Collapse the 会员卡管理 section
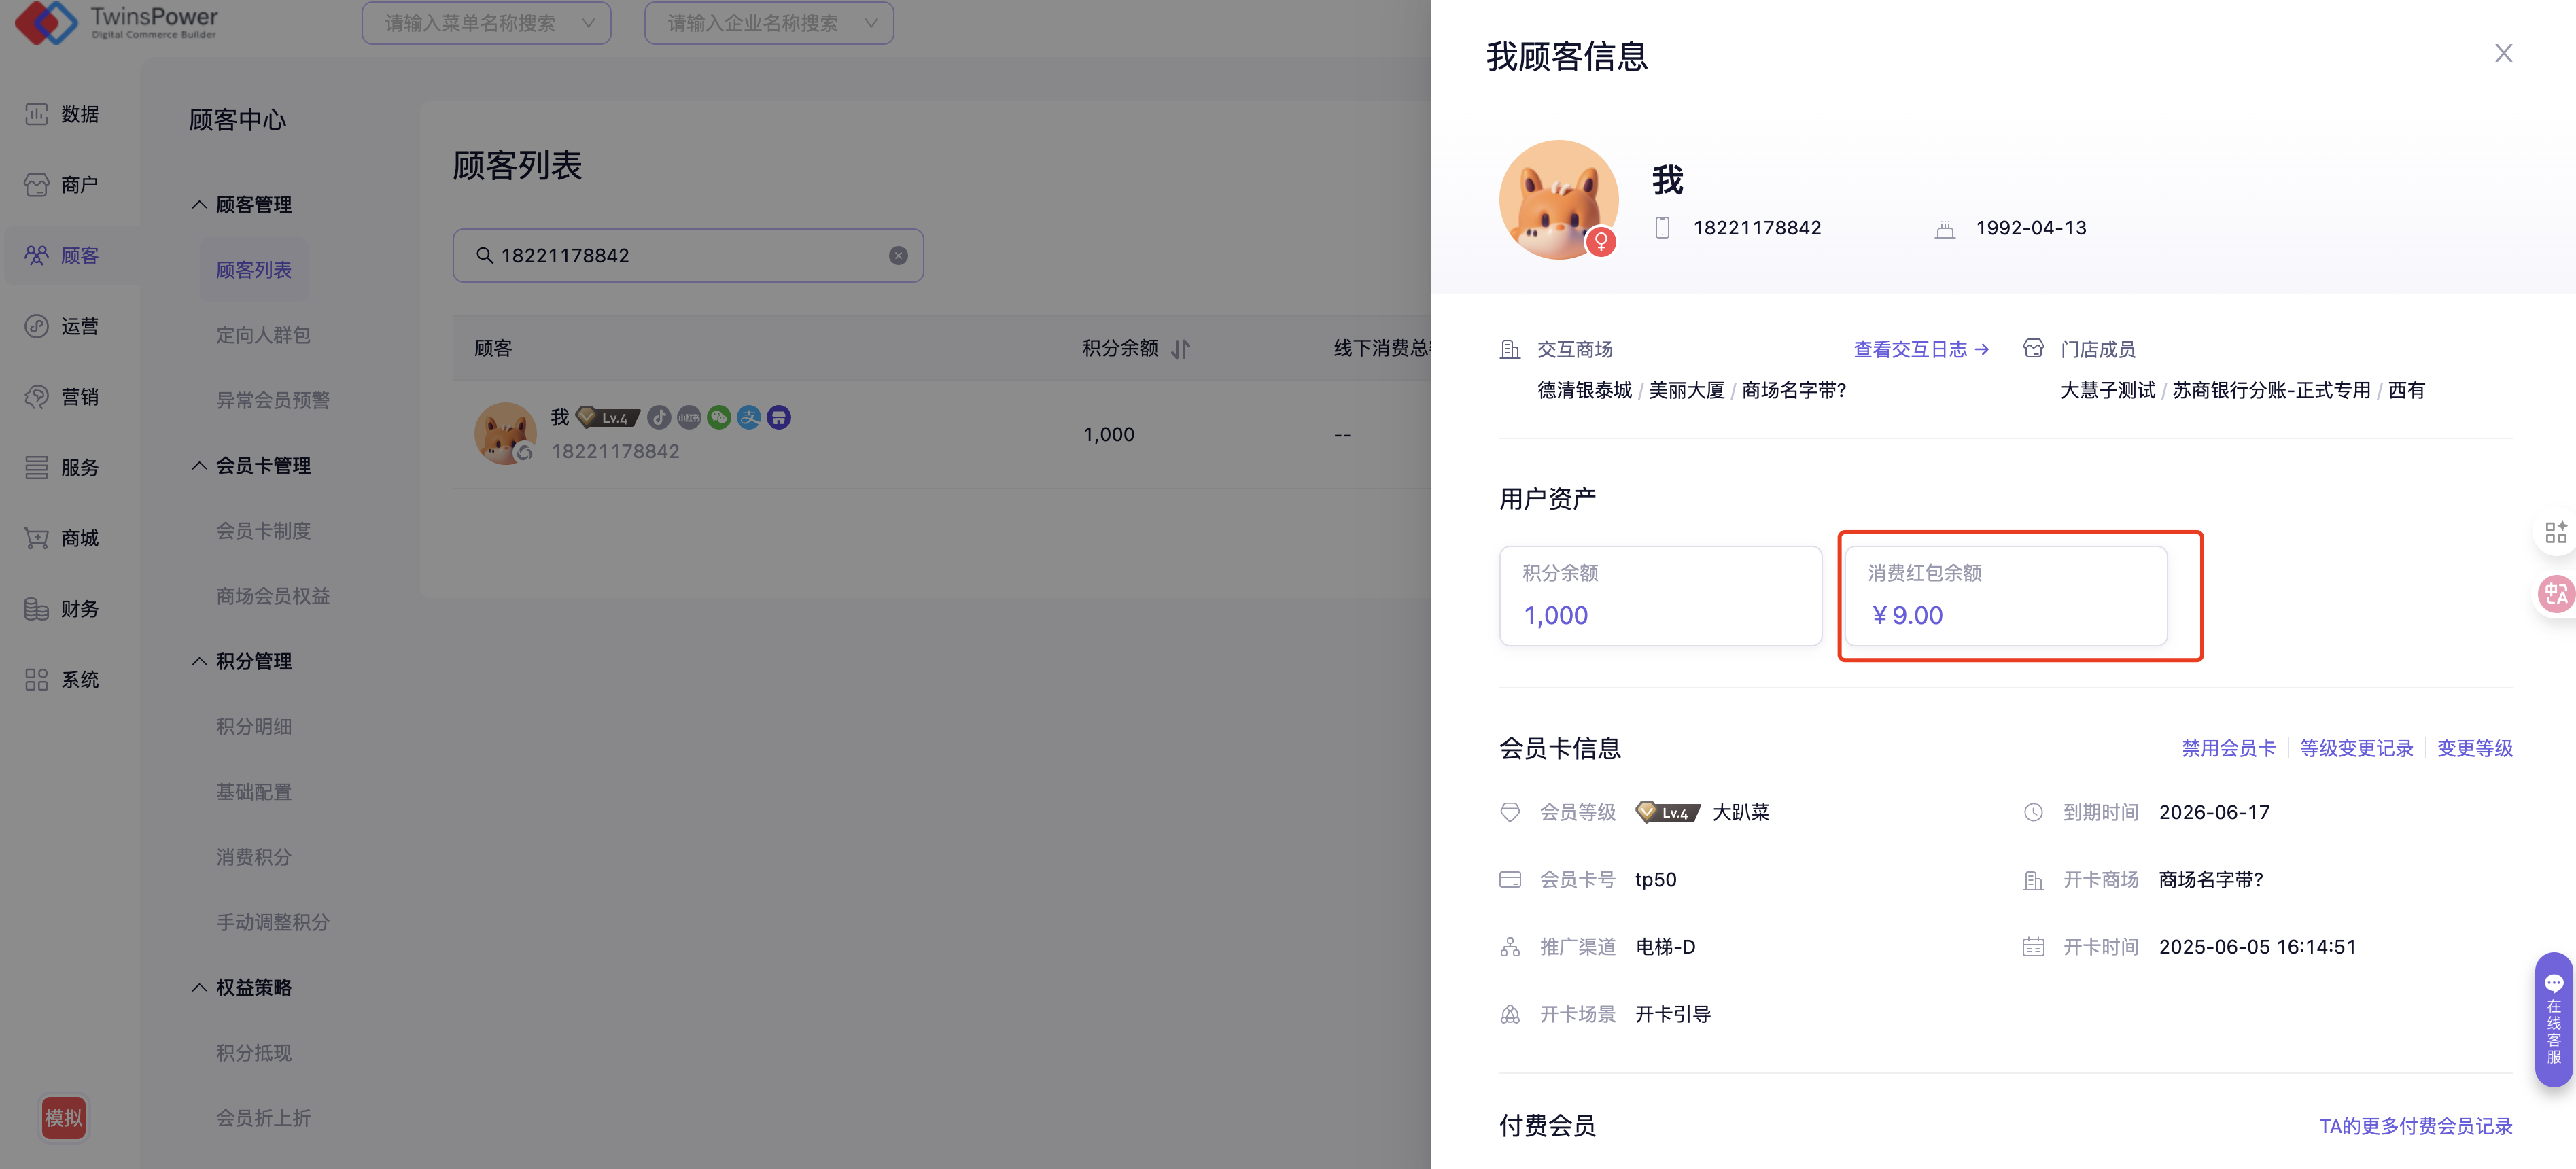 click(x=199, y=466)
